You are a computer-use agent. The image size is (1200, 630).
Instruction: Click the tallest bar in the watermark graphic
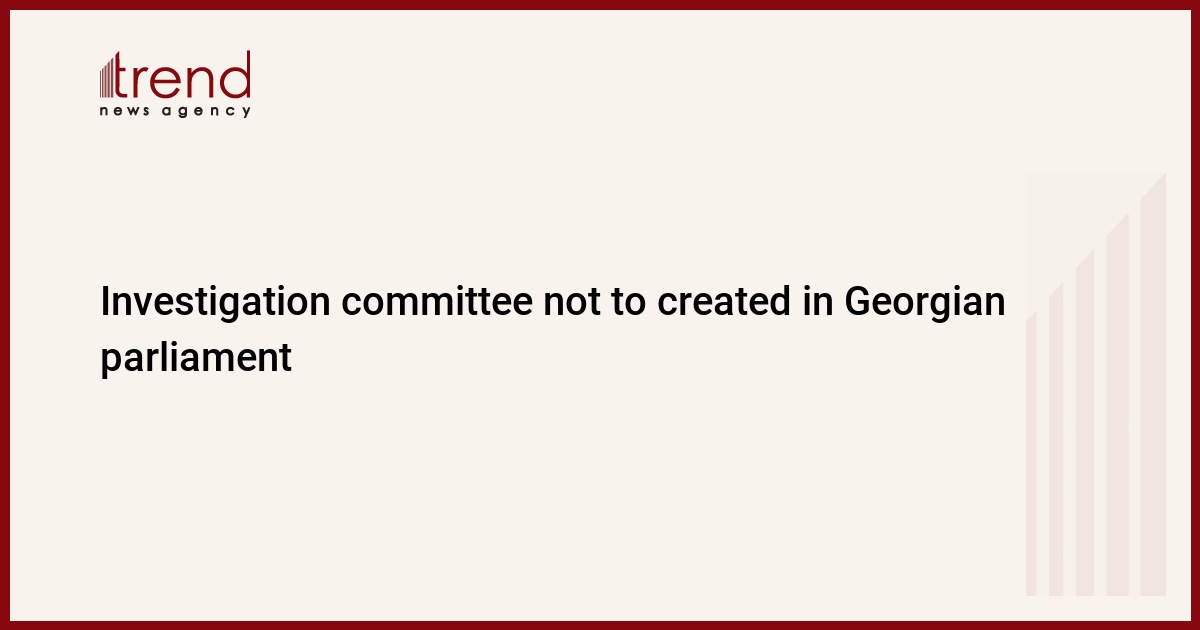[x=1153, y=385]
